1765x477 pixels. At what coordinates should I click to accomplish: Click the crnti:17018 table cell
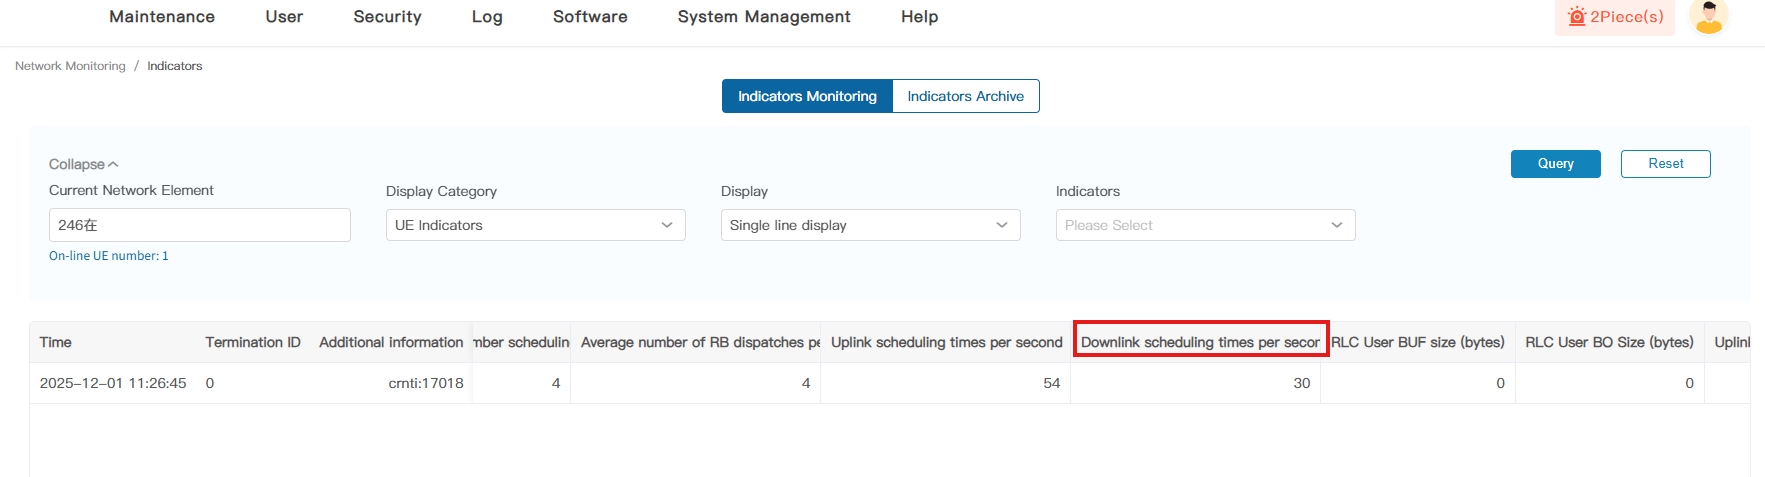click(425, 383)
